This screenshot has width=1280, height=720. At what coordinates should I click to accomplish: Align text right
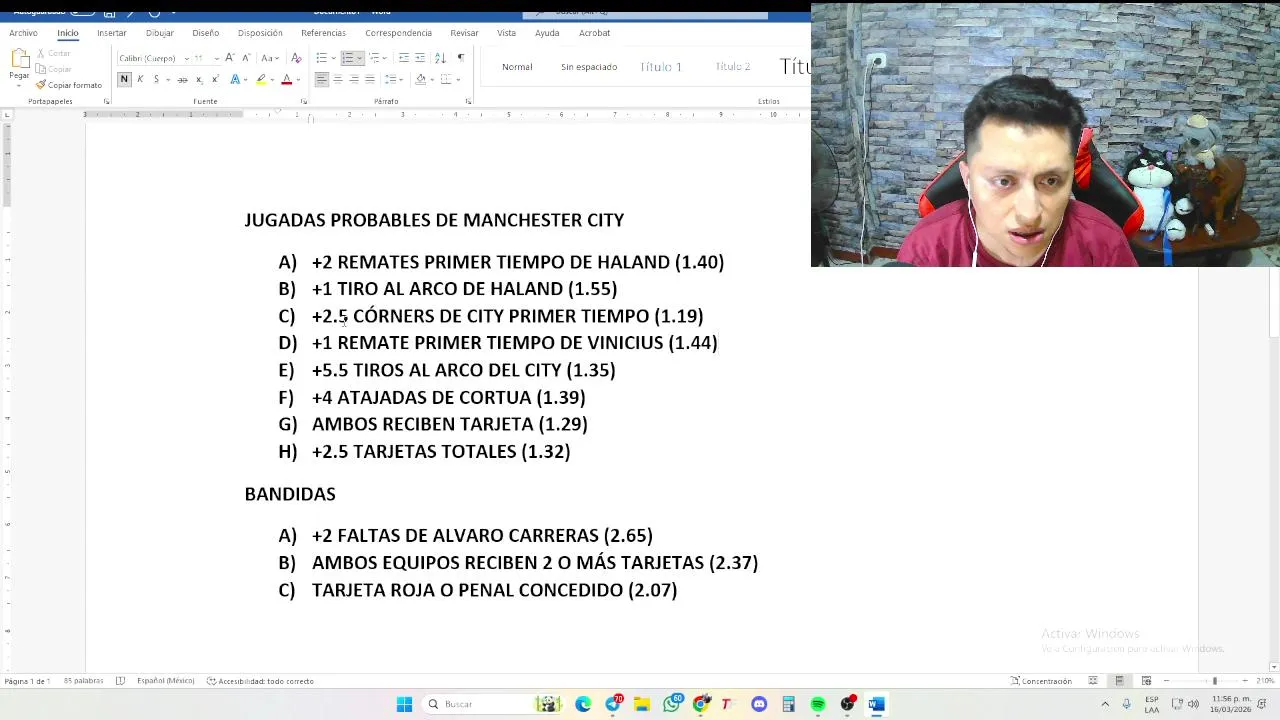pos(354,79)
